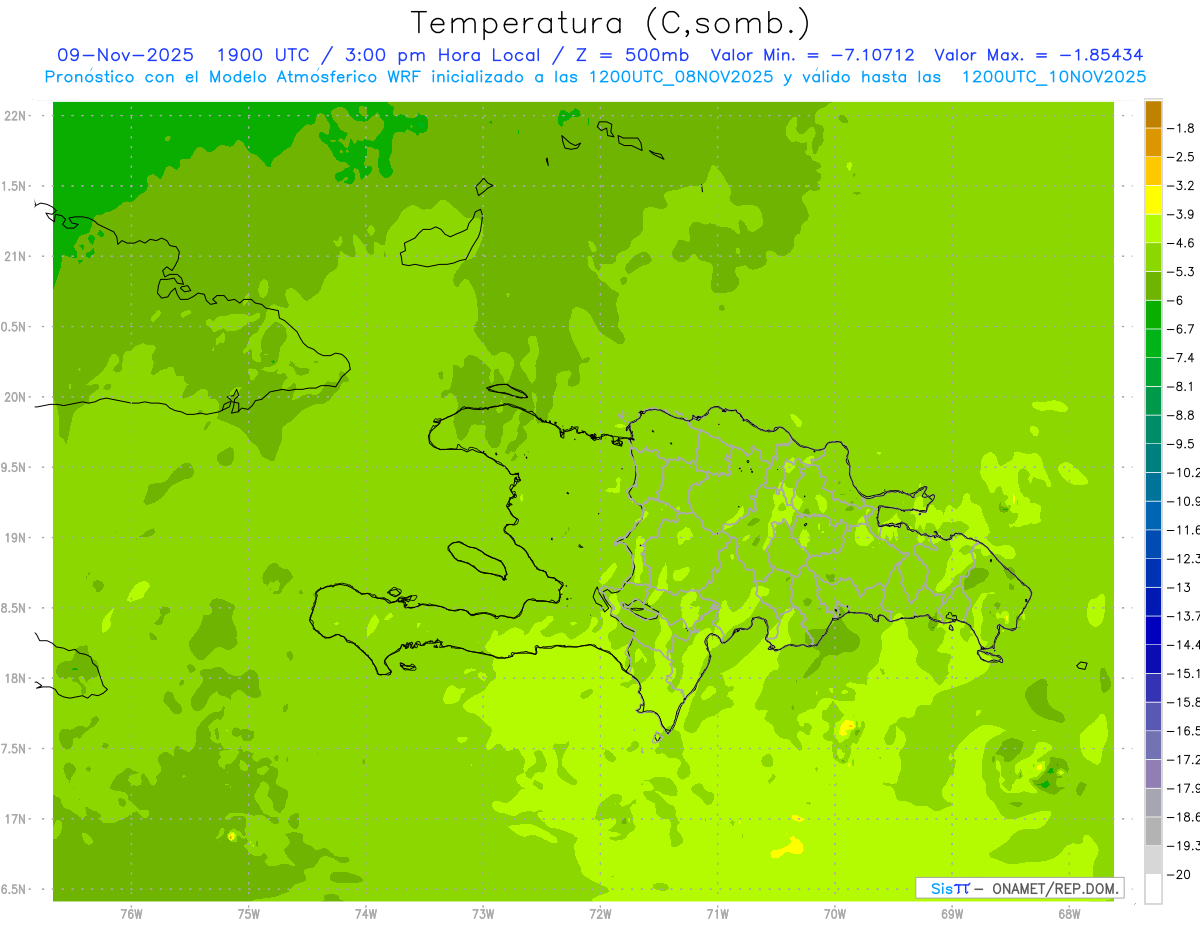Click the "21N" latitude label
1200x927 pixels.
pos(15,256)
